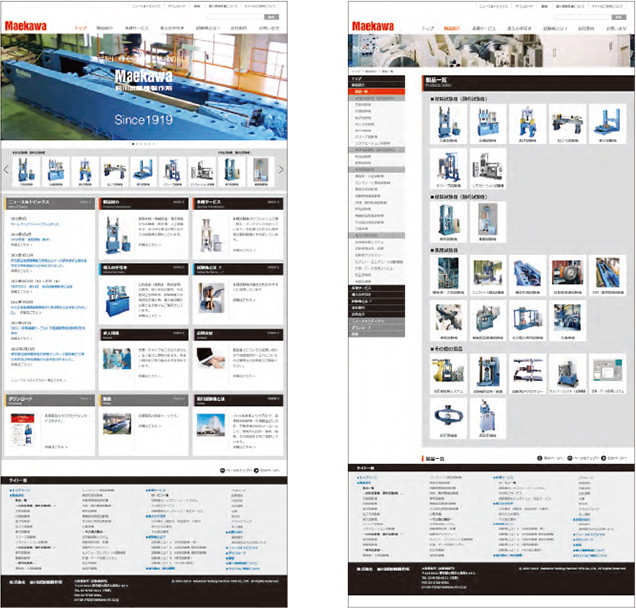Click the right arrow of the product carousel
636x608 pixels.
(281, 170)
